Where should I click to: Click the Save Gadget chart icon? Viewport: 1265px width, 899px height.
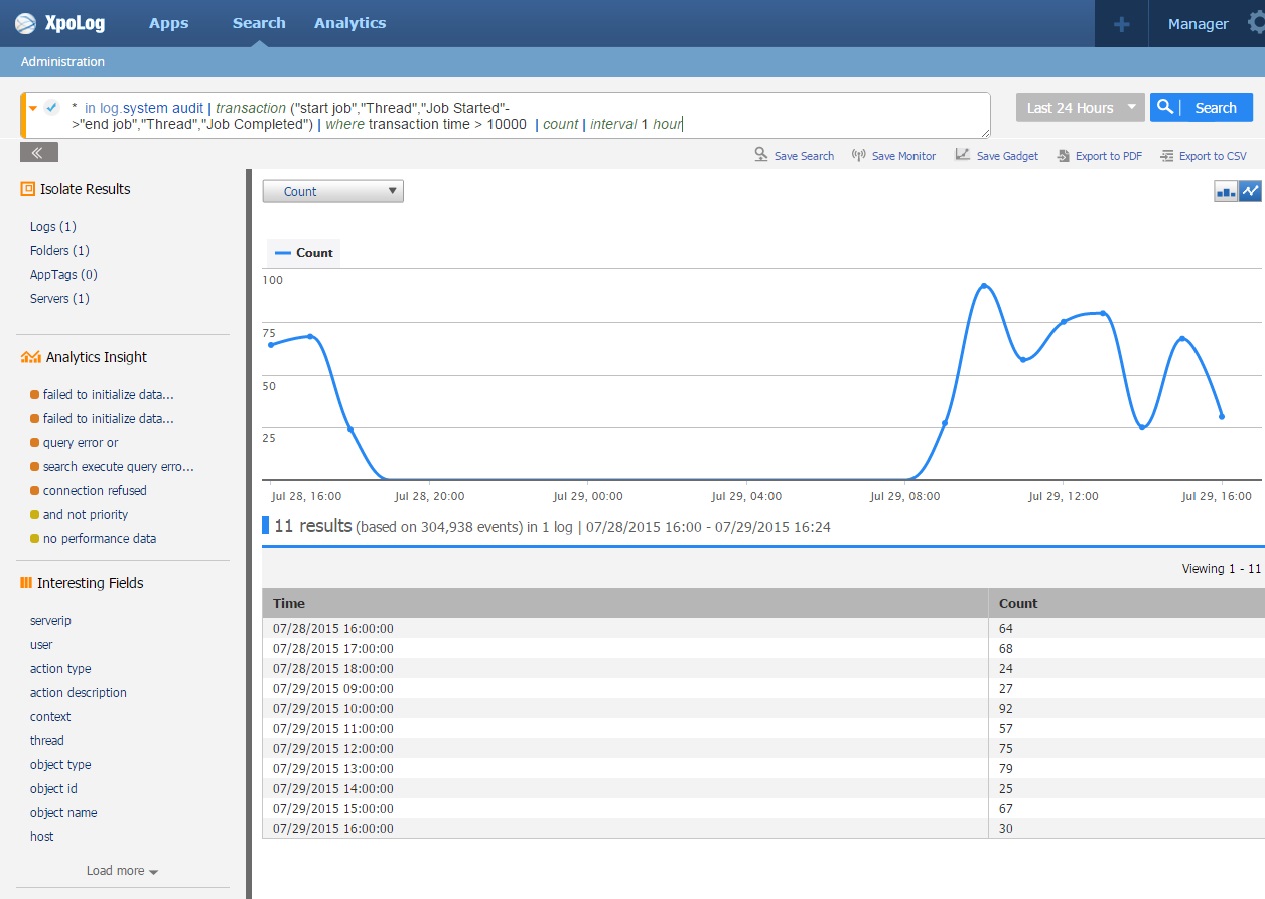[x=963, y=155]
